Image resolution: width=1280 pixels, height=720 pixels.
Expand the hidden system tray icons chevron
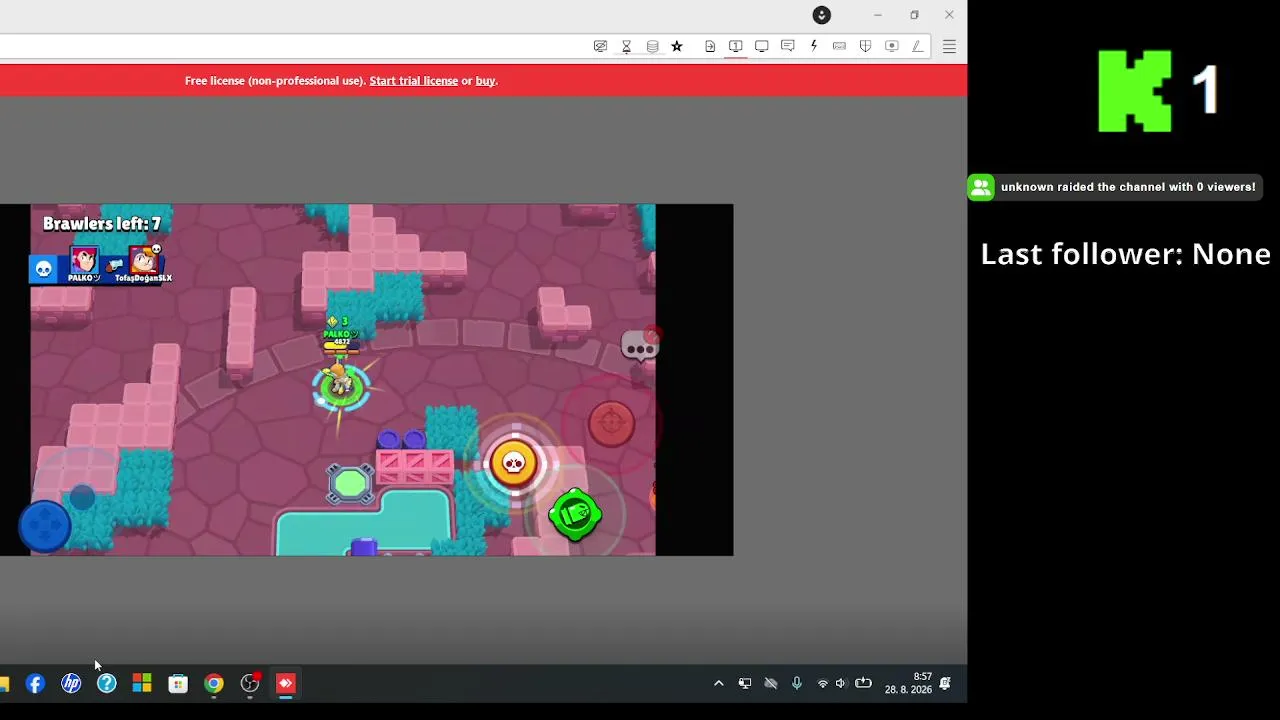tap(718, 684)
